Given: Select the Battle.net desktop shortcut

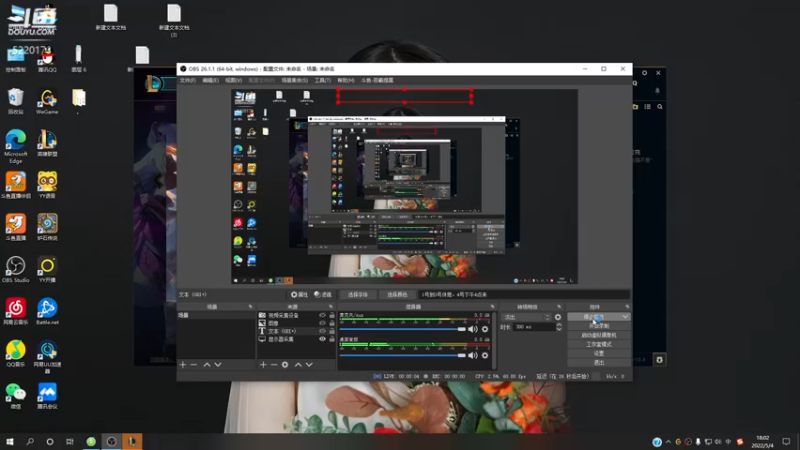Looking at the screenshot, I should (47, 311).
